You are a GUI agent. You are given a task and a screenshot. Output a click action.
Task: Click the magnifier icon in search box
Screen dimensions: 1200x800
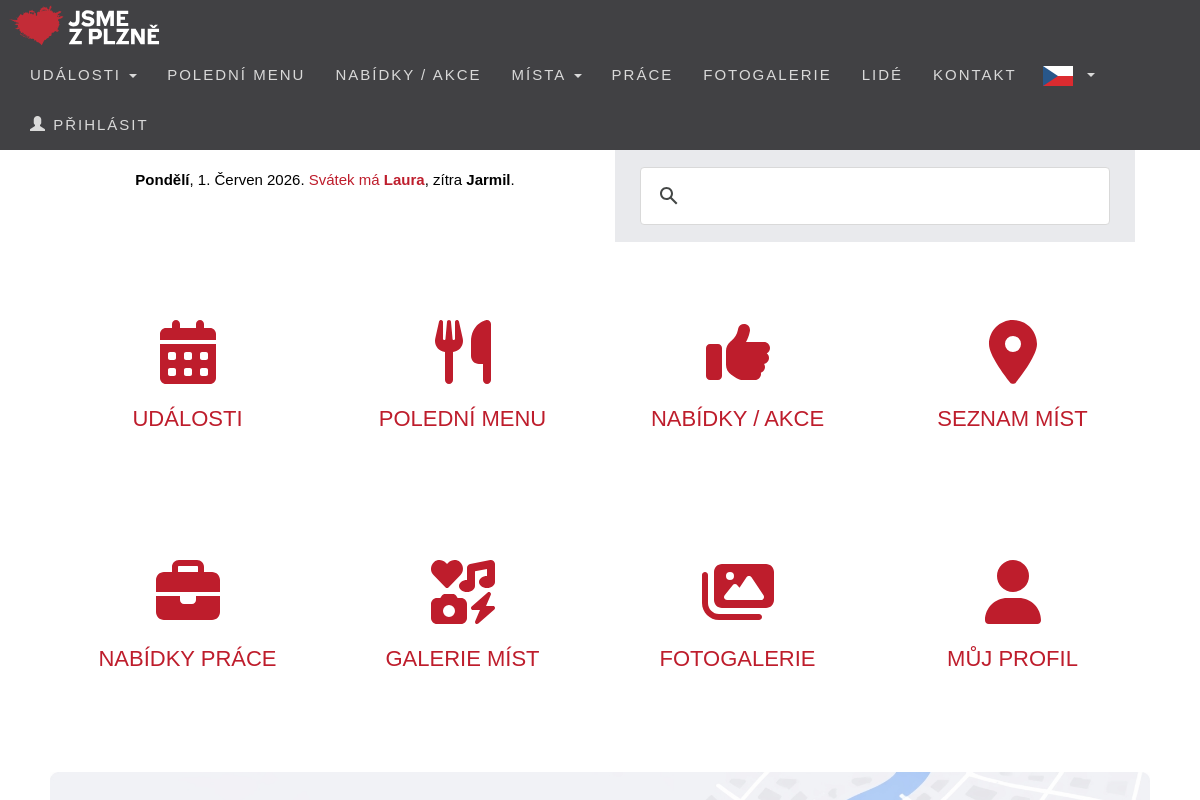coord(669,196)
